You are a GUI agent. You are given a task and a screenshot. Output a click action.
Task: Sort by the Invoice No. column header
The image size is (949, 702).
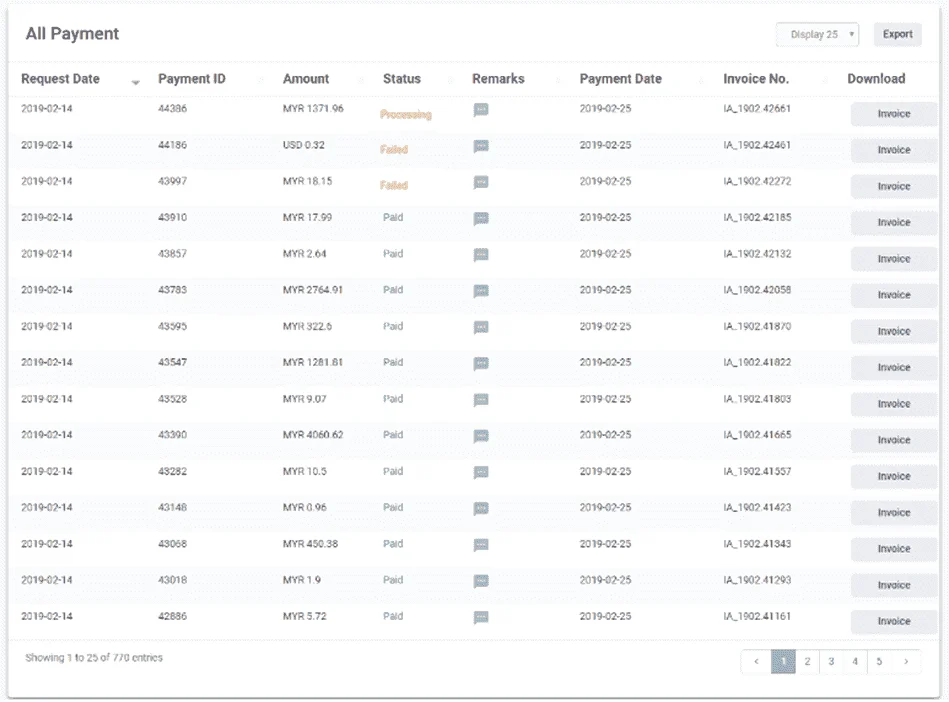(756, 79)
